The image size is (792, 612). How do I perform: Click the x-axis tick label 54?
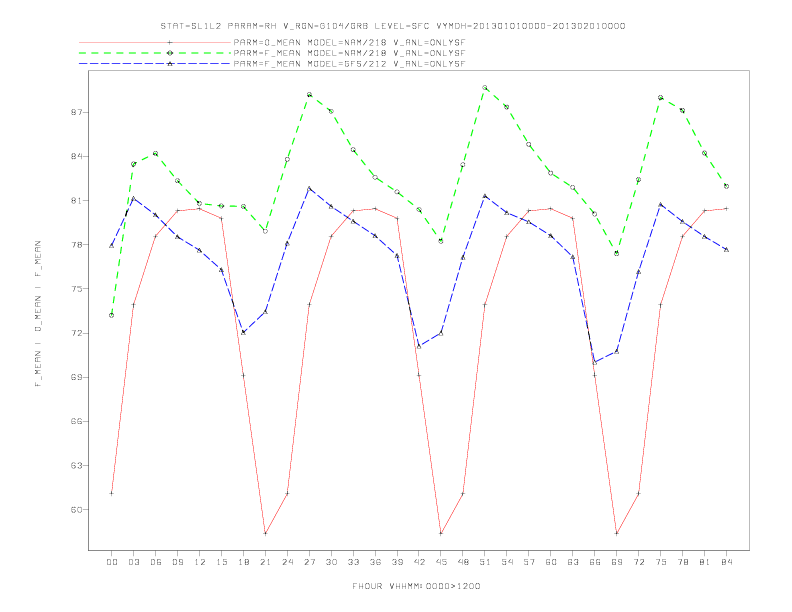tap(507, 562)
